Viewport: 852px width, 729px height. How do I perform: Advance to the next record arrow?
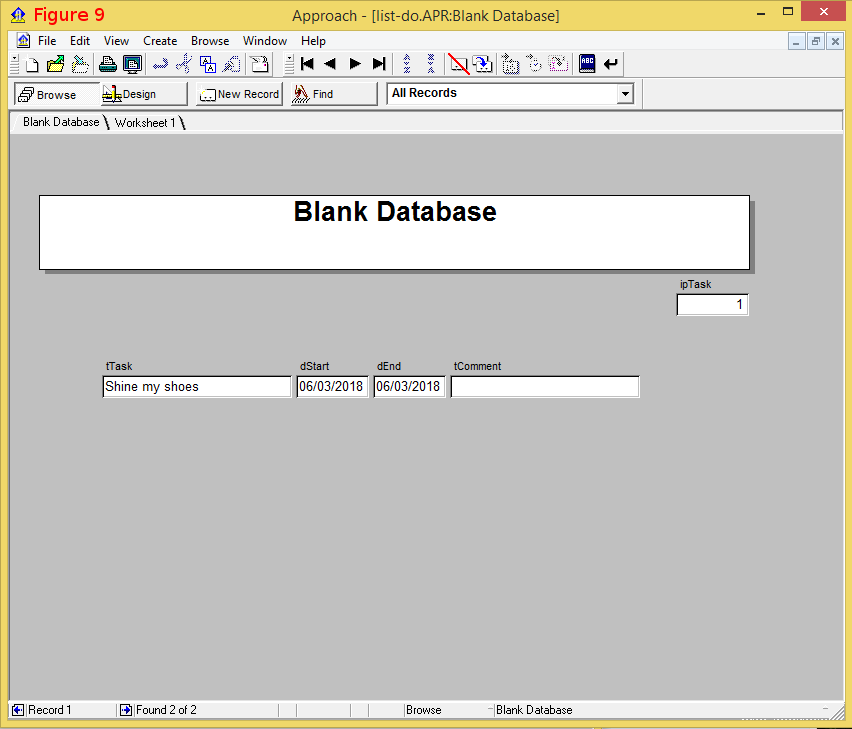355,63
